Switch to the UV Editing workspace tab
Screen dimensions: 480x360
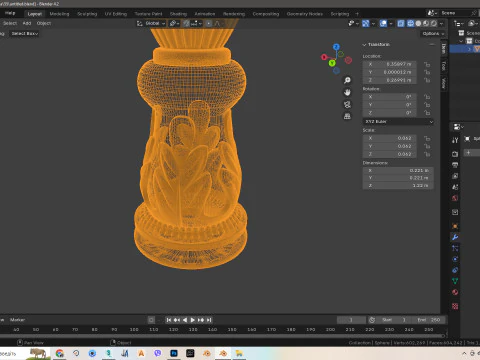tap(116, 14)
